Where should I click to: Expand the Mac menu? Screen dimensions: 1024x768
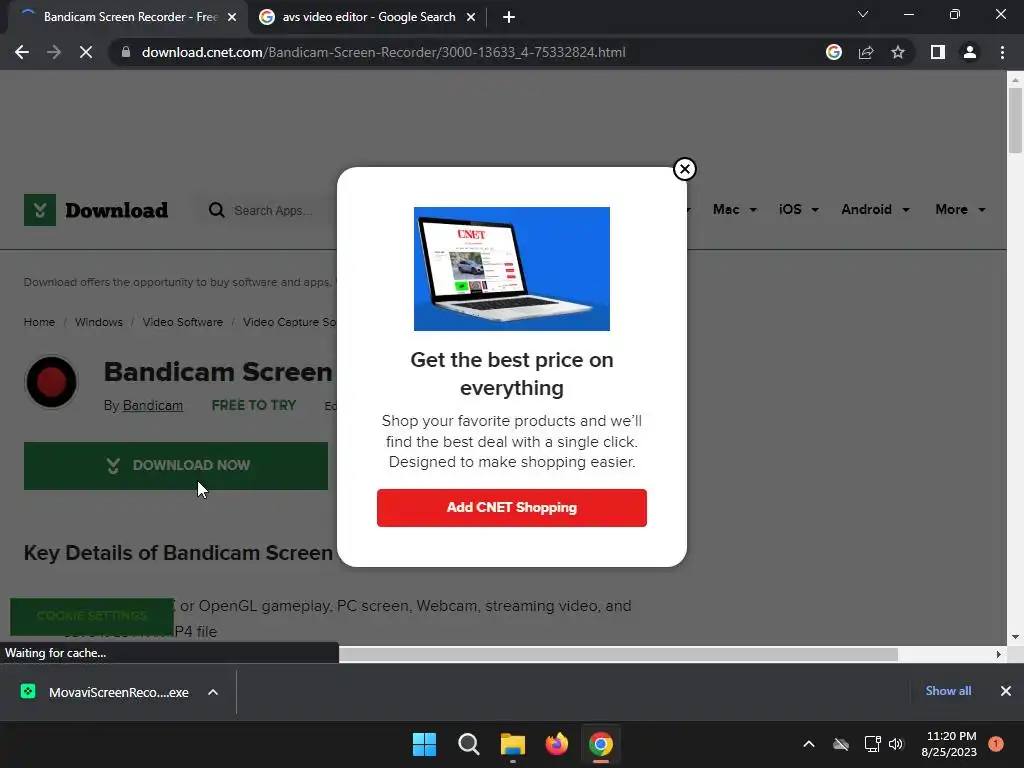click(x=735, y=210)
